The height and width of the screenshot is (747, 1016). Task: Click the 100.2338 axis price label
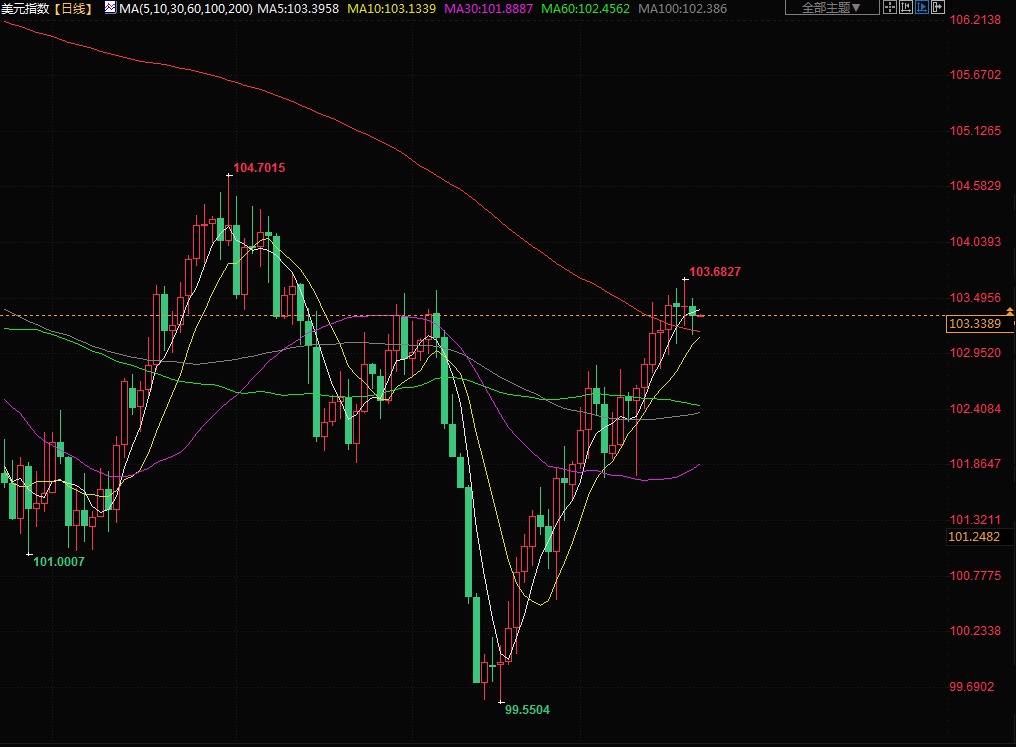975,630
